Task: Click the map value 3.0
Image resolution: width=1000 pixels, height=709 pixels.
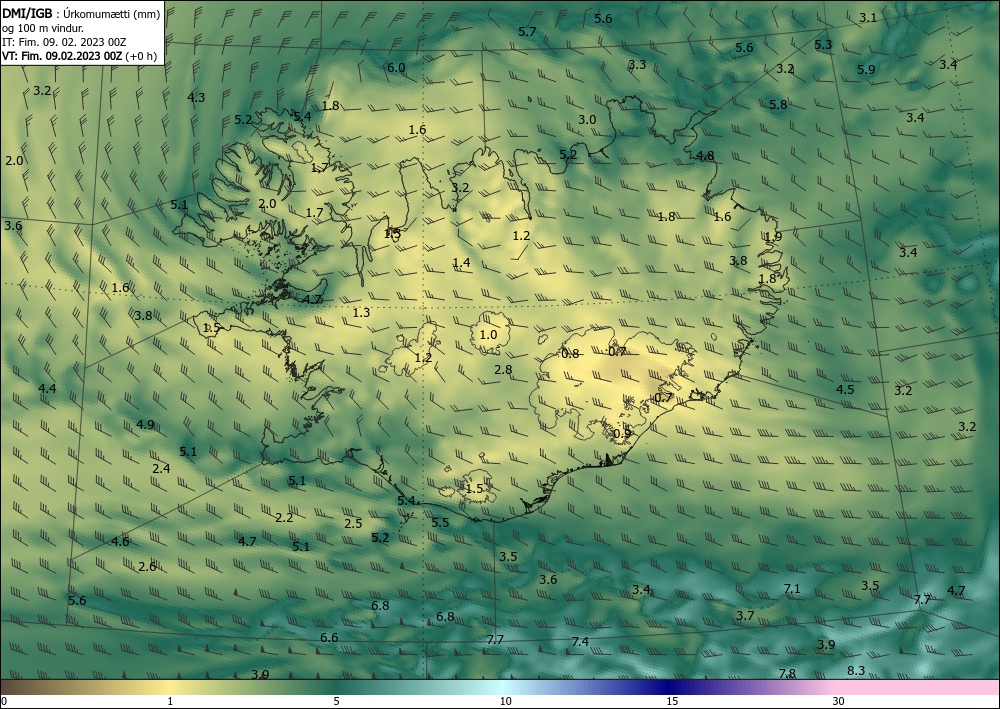Action: pyautogui.click(x=587, y=120)
